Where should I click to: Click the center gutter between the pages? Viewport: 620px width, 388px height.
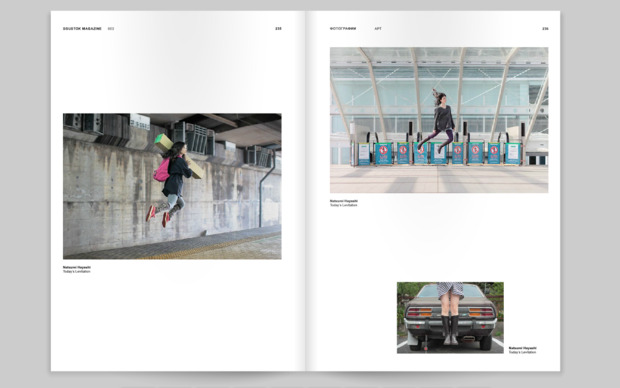(306, 191)
